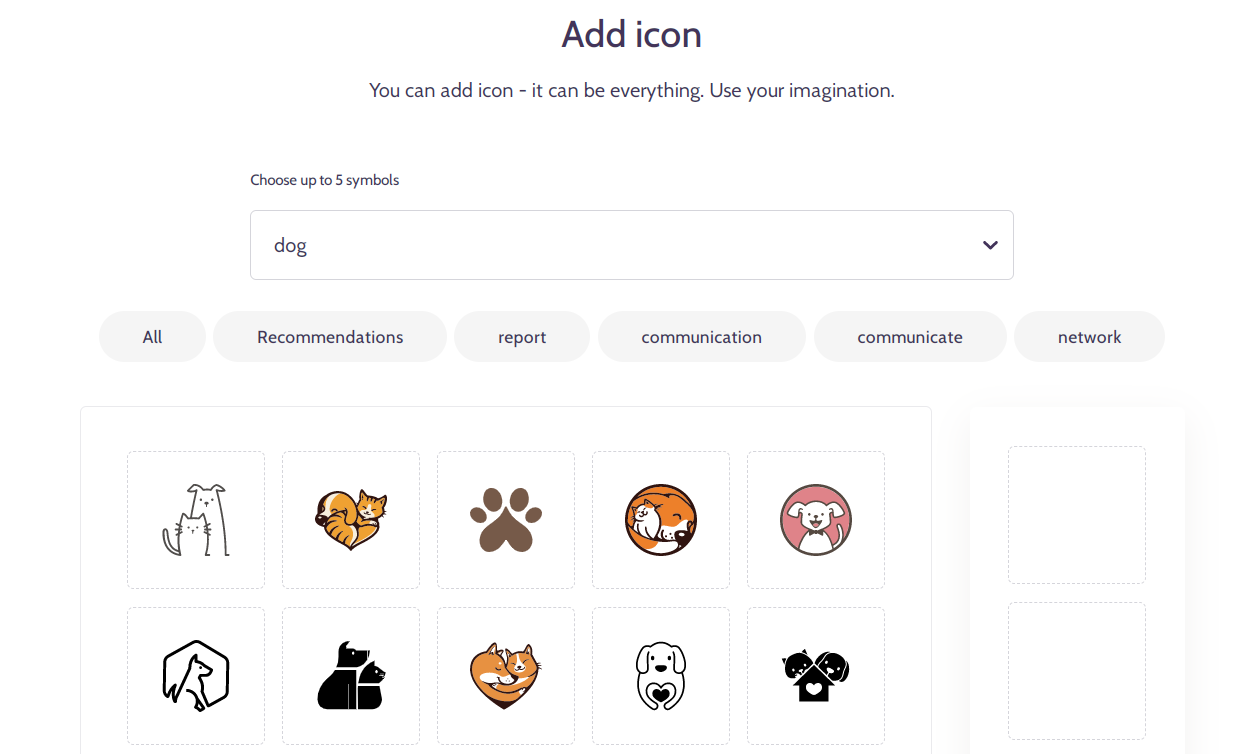Choose the hexagon dog outline icon

tap(196, 676)
